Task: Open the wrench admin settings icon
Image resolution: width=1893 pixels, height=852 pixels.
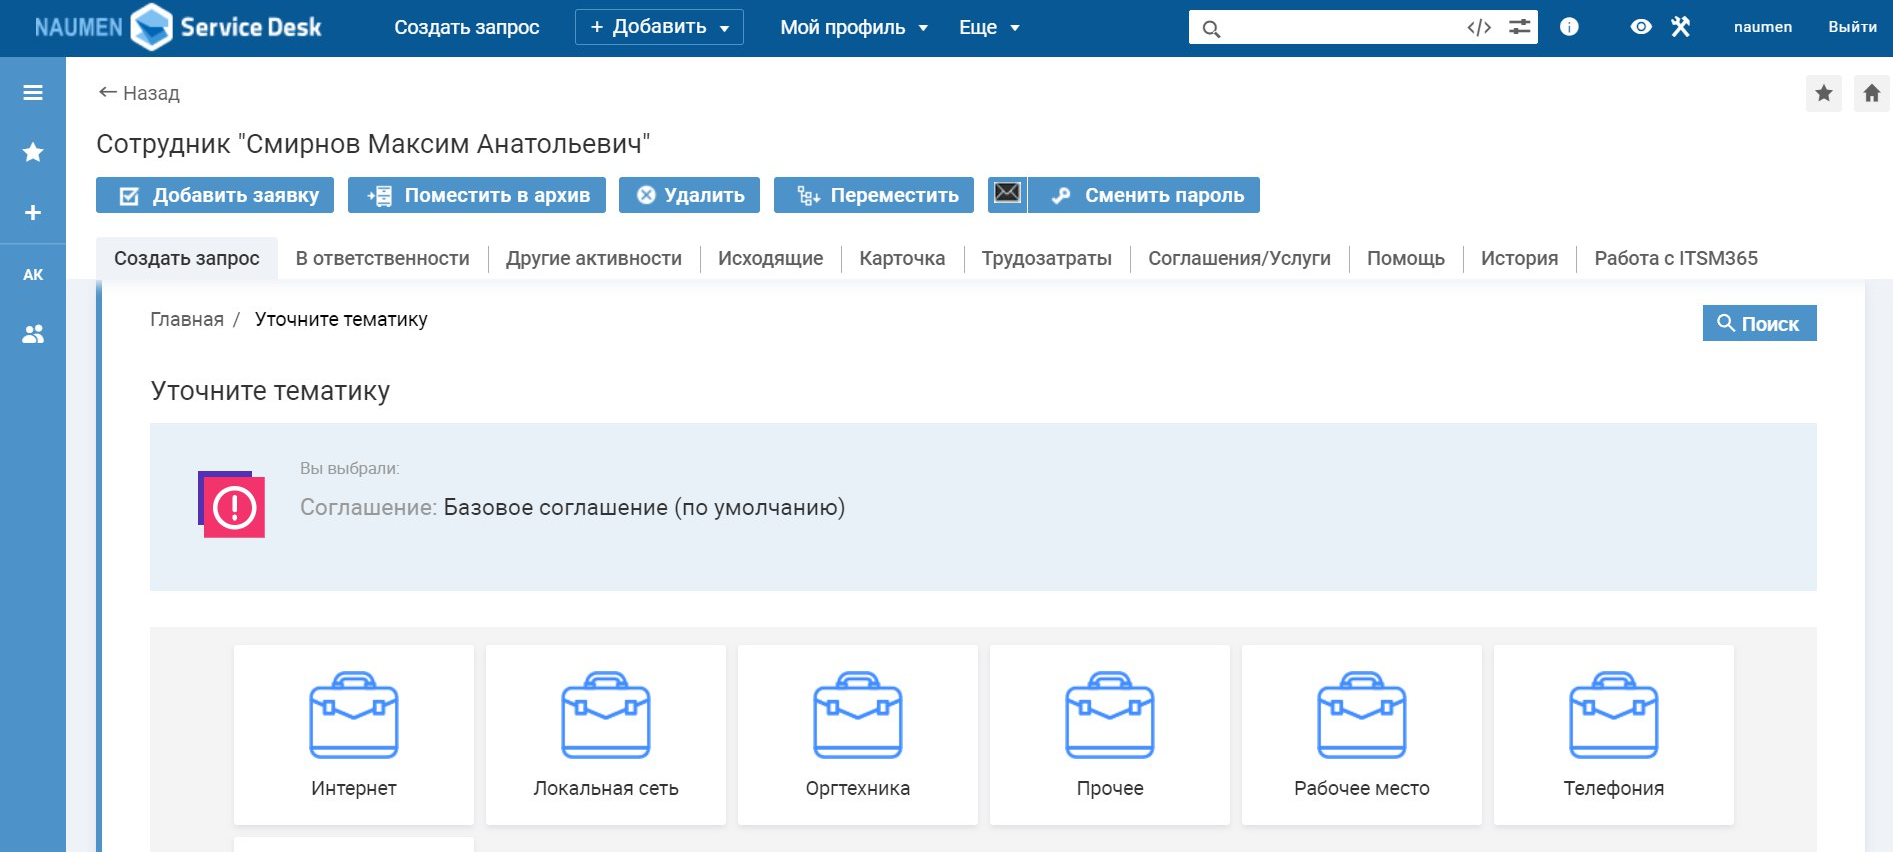Action: click(x=1680, y=27)
